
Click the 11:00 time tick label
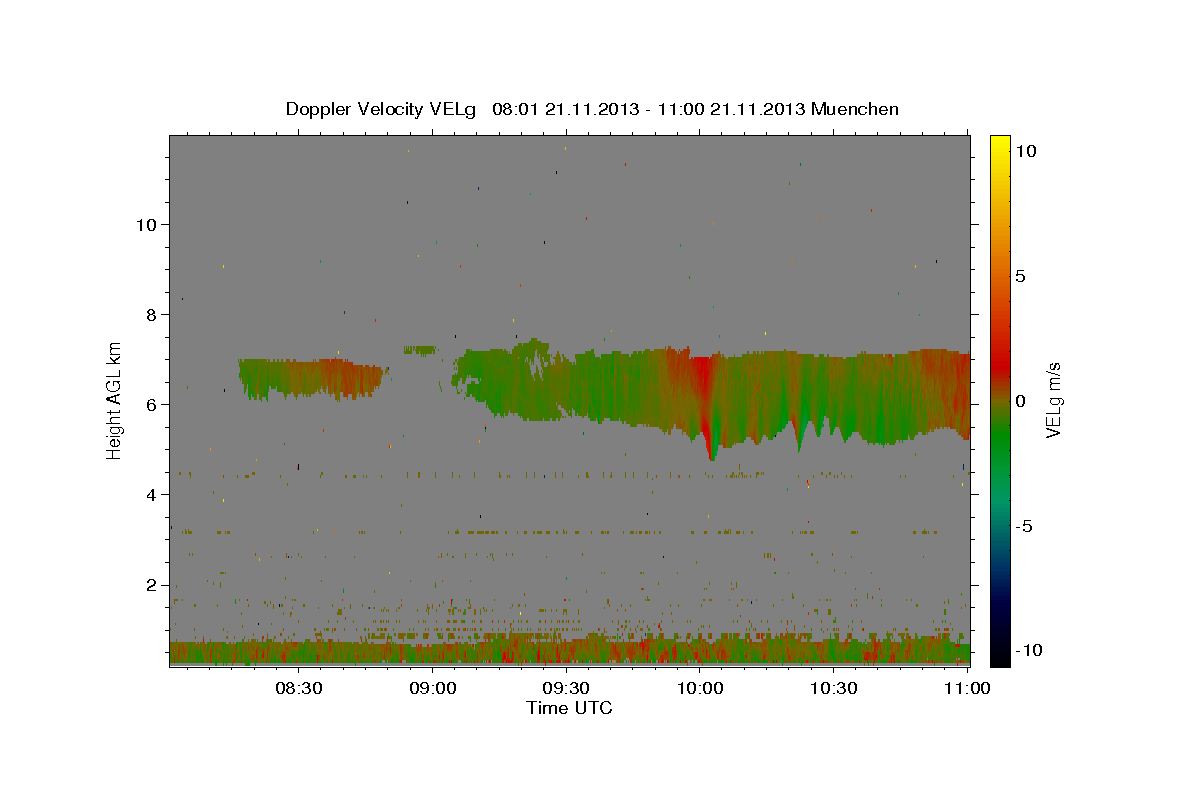coord(966,688)
